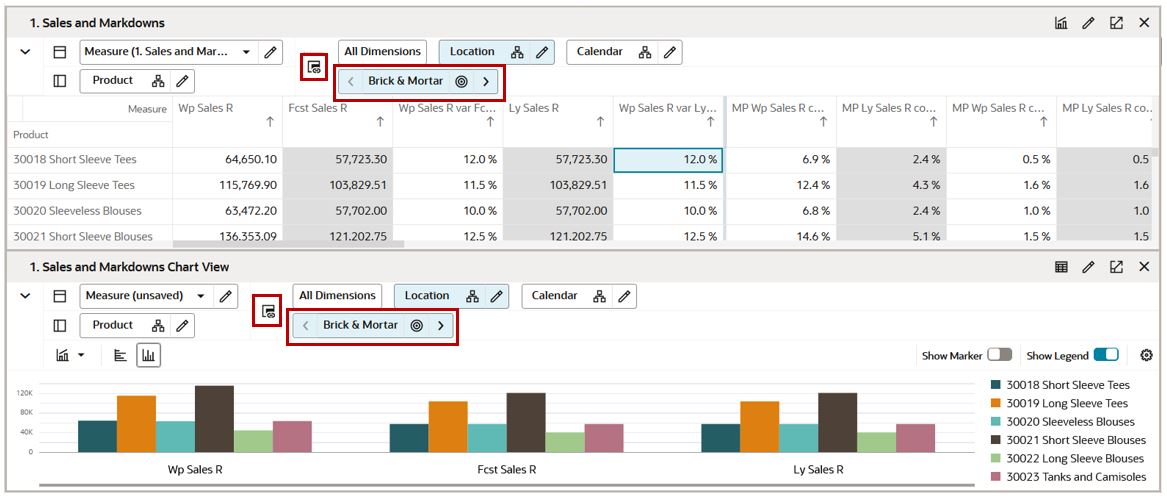
Task: Open chart settings gear icon
Action: click(1147, 356)
